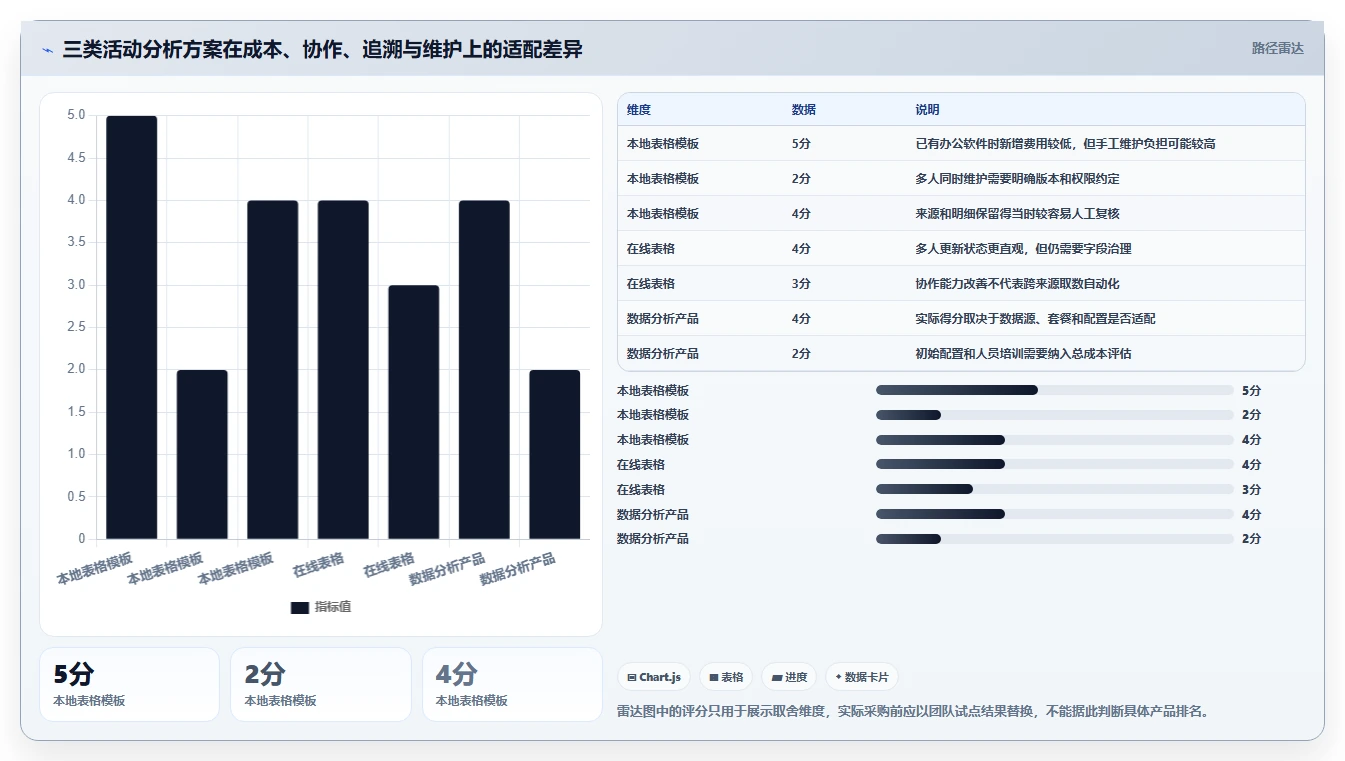The image size is (1345, 761).
Task: Click the text 多人同时维护需要明确版本和权限约定
Action: (x=1017, y=179)
